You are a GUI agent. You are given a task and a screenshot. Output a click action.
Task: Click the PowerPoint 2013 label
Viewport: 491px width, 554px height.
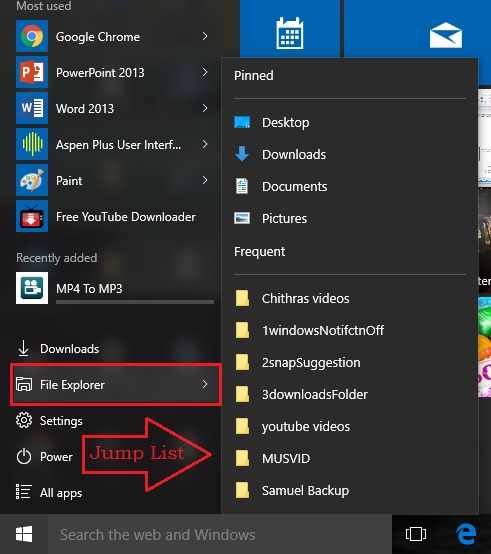[x=100, y=73]
